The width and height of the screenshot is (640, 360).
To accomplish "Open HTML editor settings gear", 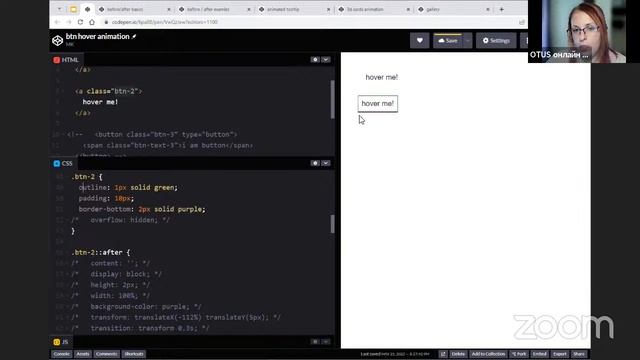I will coord(315,60).
